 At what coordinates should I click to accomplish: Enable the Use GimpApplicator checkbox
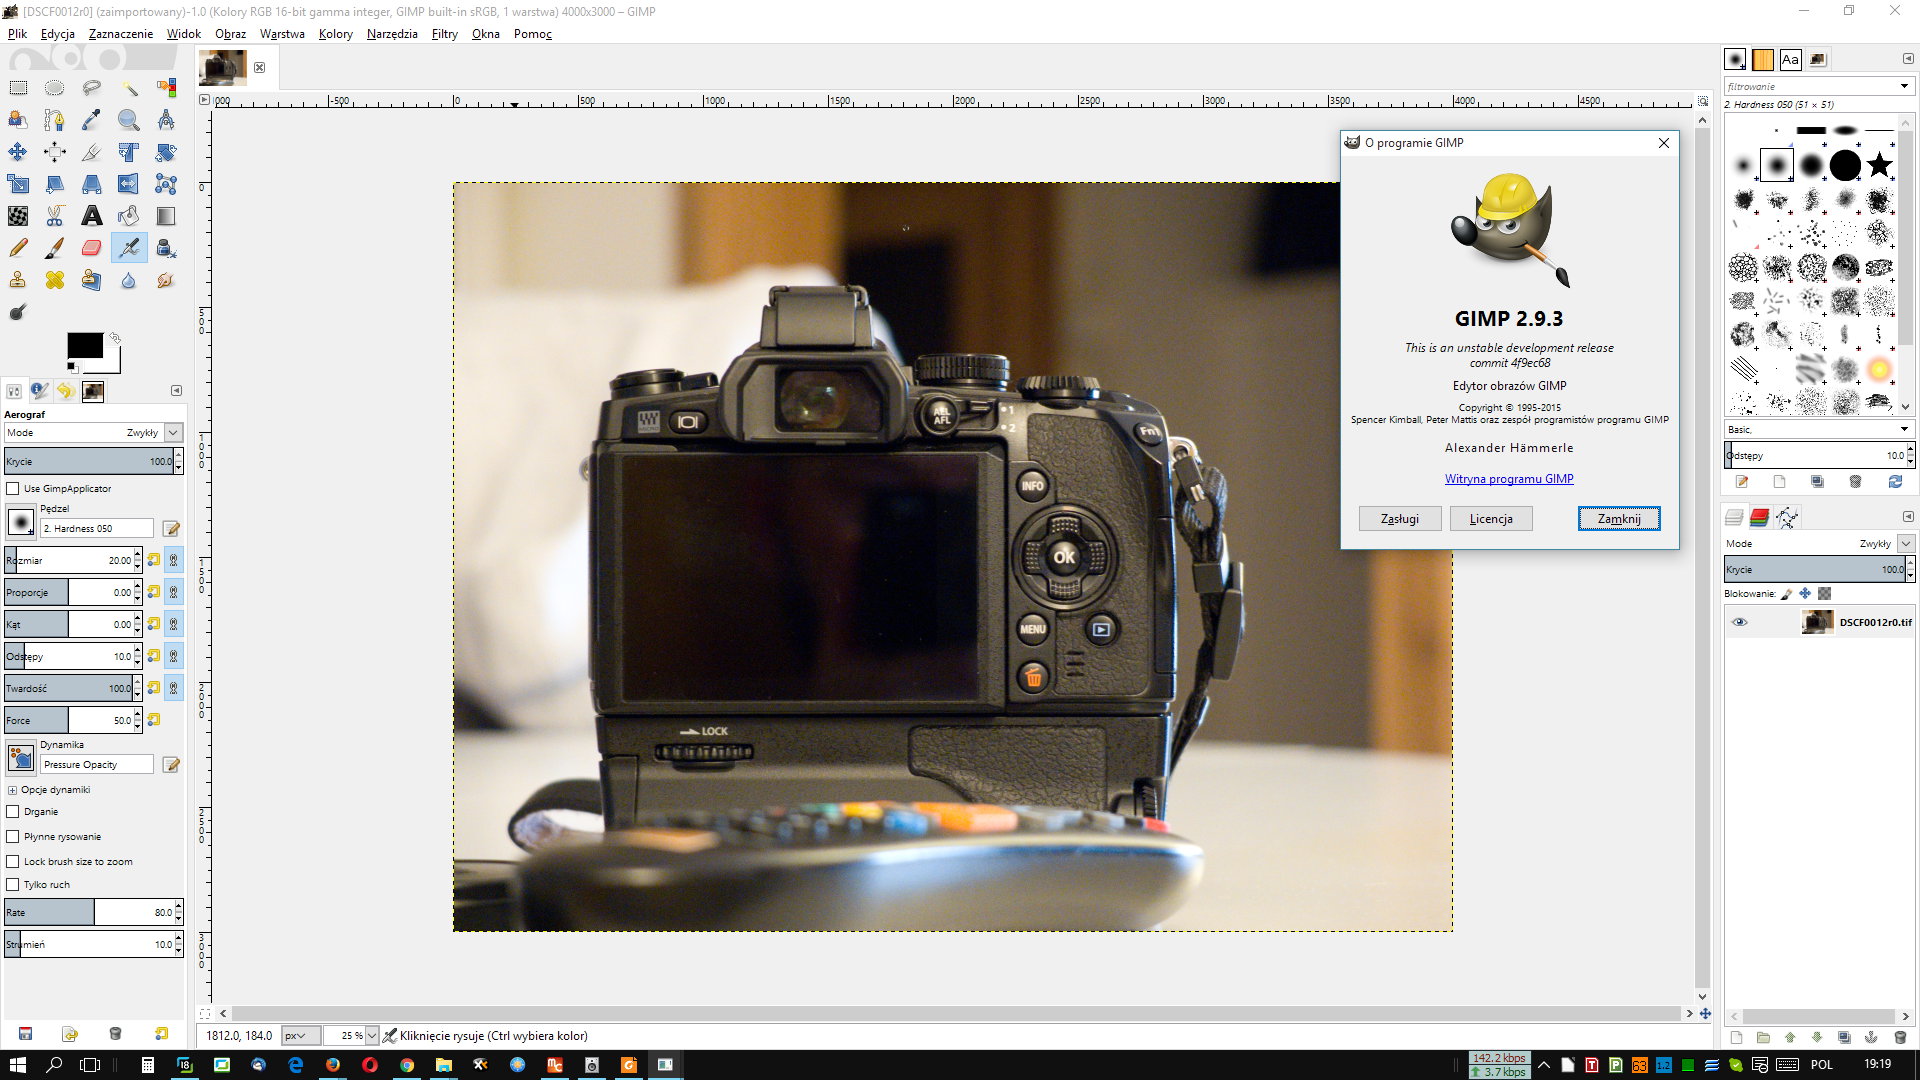click(x=13, y=489)
